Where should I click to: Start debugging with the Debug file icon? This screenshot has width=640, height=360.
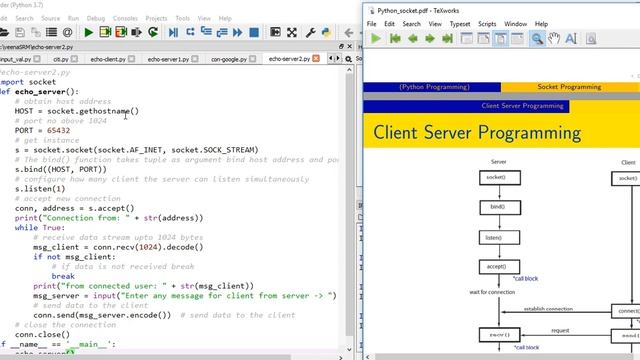tap(173, 32)
